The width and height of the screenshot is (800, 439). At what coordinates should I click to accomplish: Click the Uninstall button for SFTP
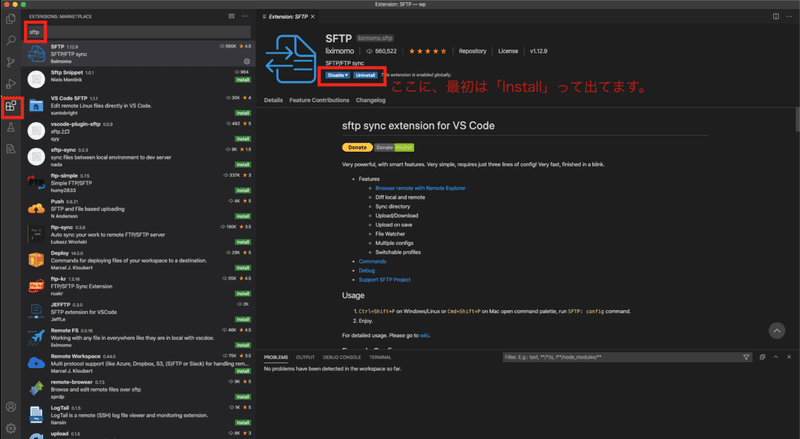365,75
